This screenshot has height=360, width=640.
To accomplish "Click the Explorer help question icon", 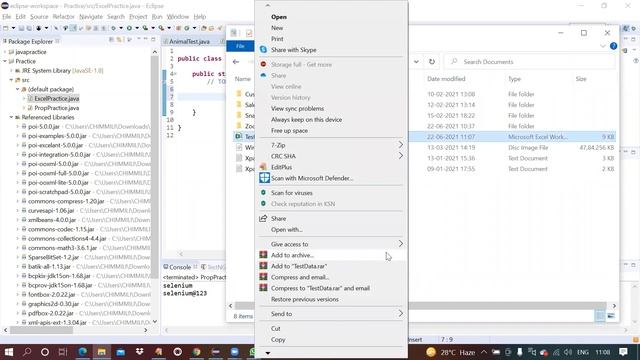I will pos(613,46).
